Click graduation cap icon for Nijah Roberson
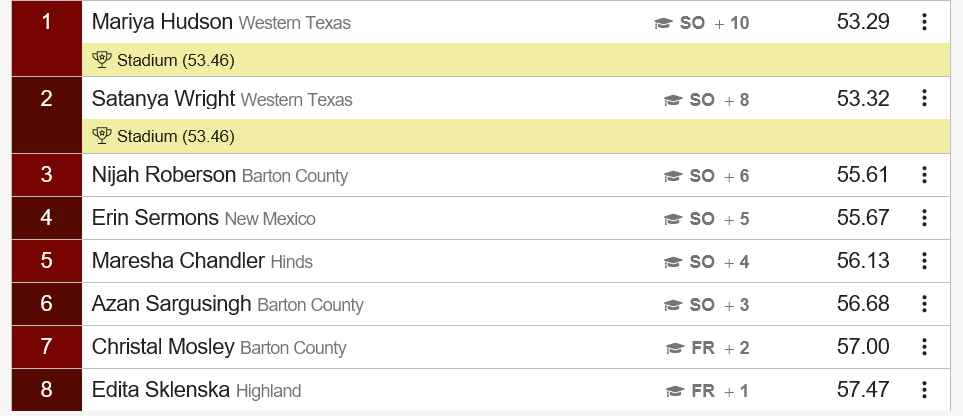The image size is (963, 416). (x=673, y=176)
